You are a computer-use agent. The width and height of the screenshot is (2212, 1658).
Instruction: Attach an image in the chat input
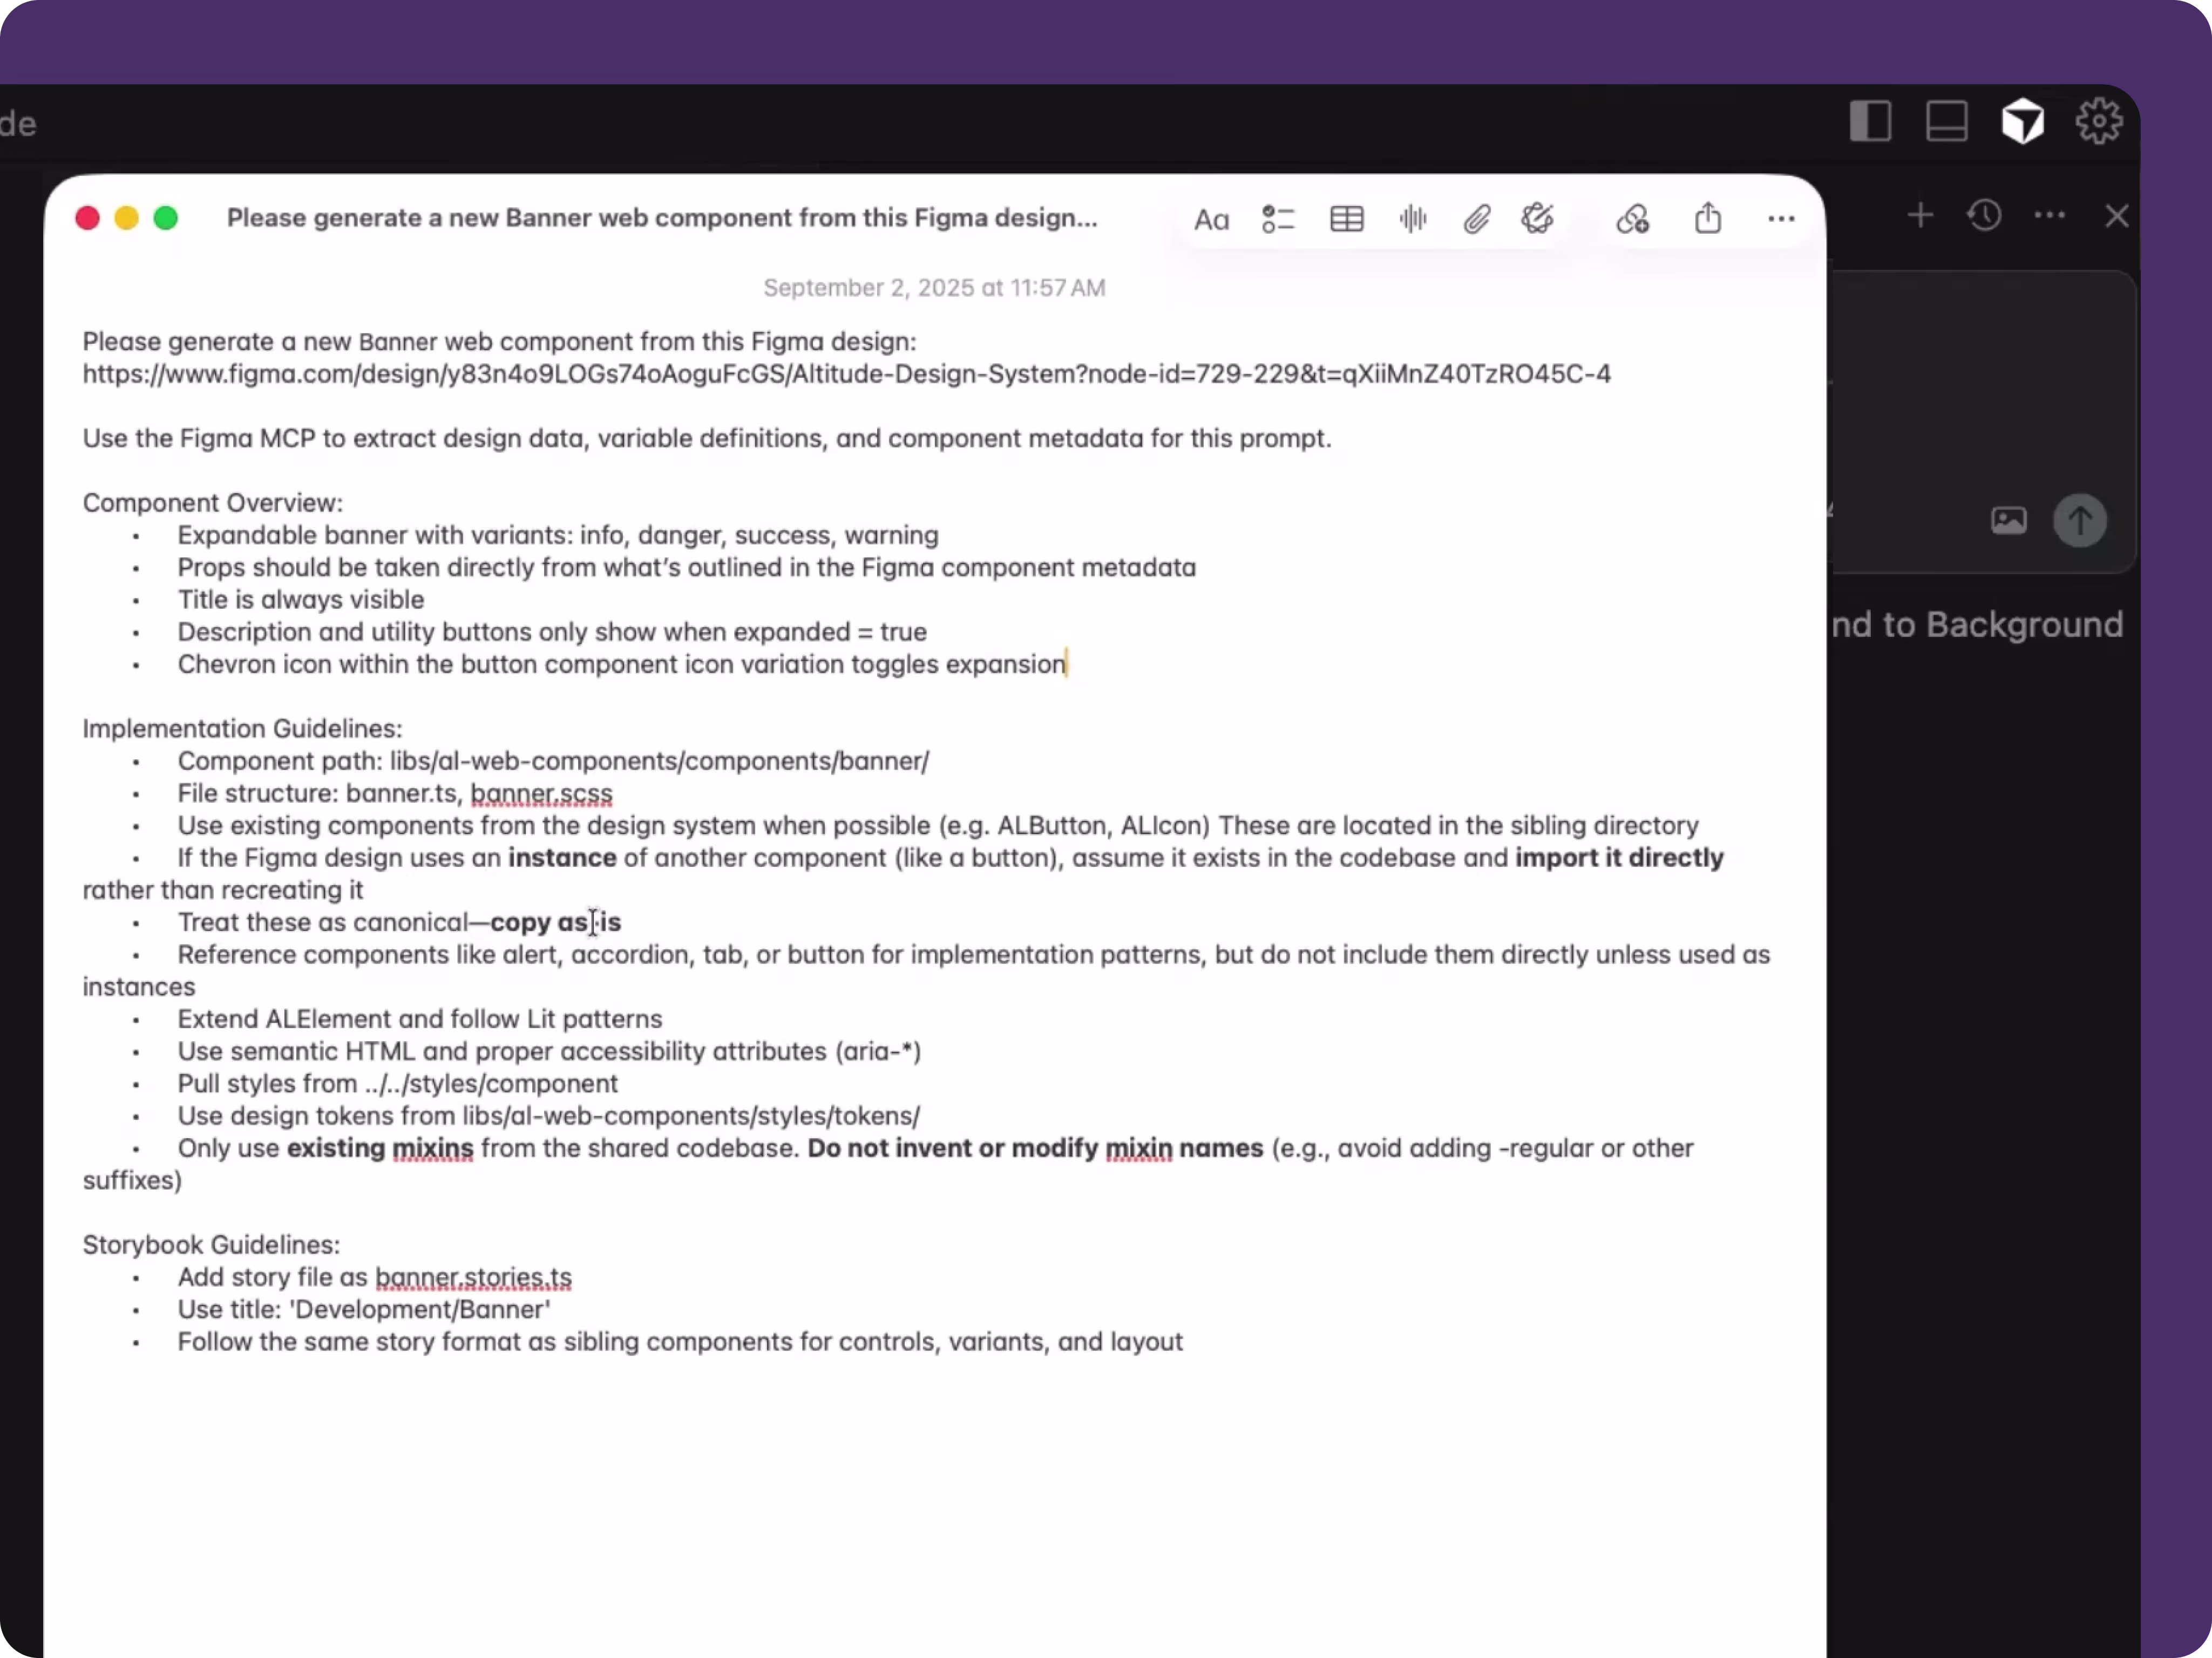2008,520
